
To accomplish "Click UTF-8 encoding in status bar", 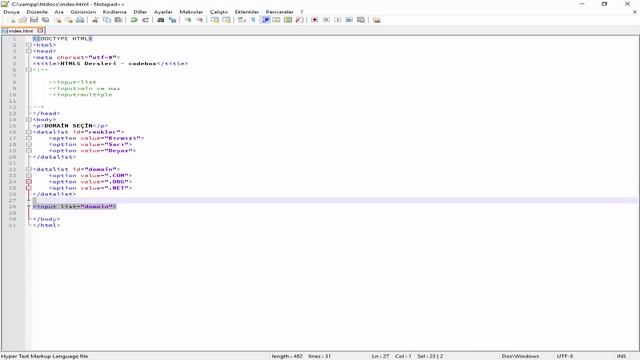I will (565, 356).
